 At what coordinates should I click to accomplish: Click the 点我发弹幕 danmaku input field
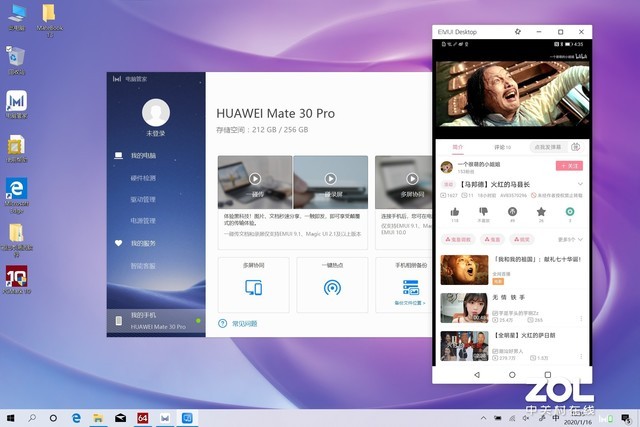(x=548, y=147)
